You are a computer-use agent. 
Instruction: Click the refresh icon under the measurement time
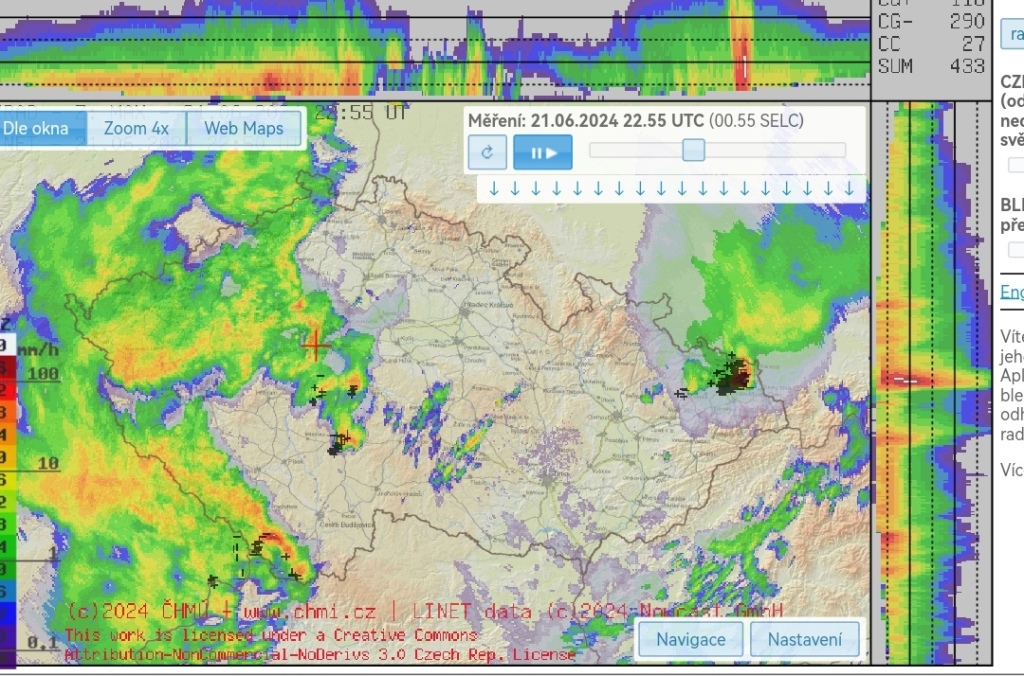click(x=487, y=153)
